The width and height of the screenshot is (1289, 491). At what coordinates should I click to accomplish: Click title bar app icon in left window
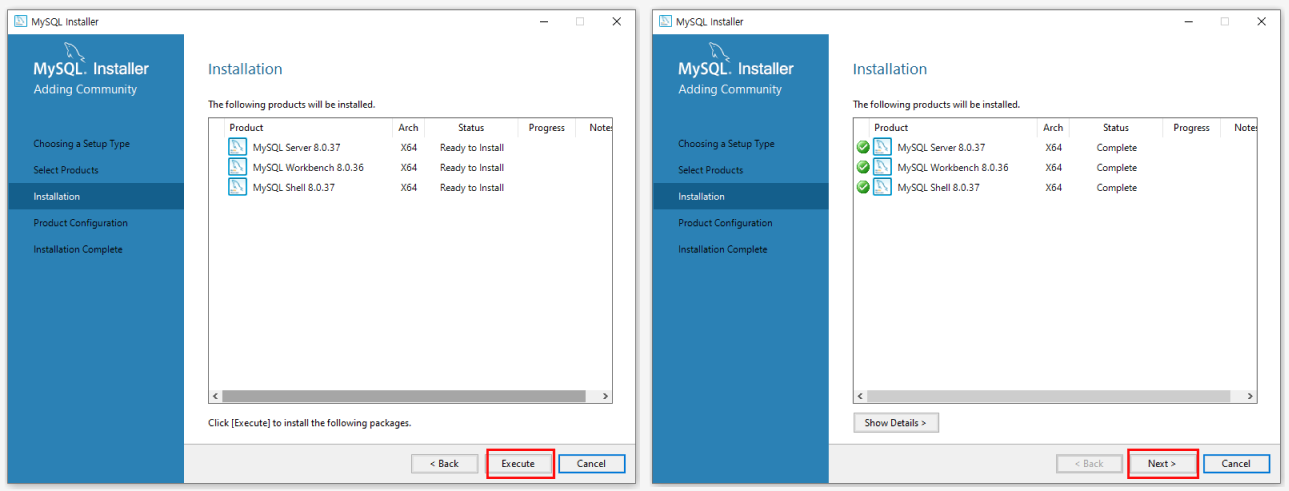click(20, 21)
